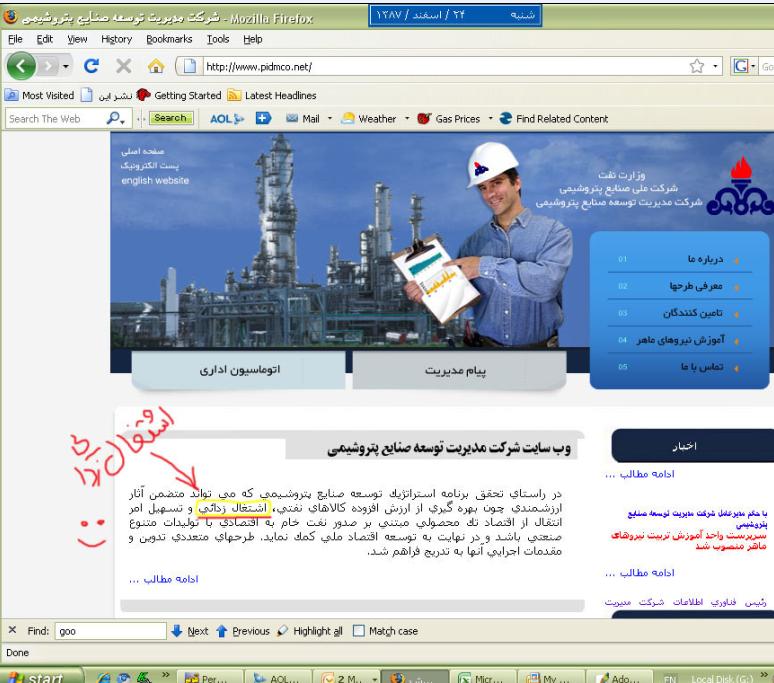Open the back/forward history dropdown arrow
The image size is (774, 683).
coord(69,67)
